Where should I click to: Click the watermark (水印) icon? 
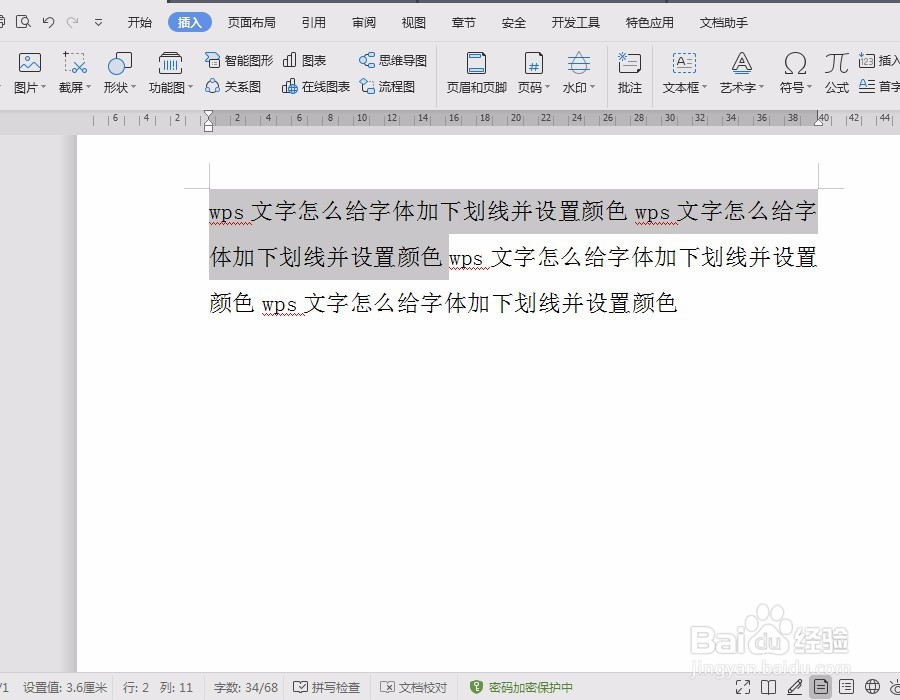tap(578, 63)
